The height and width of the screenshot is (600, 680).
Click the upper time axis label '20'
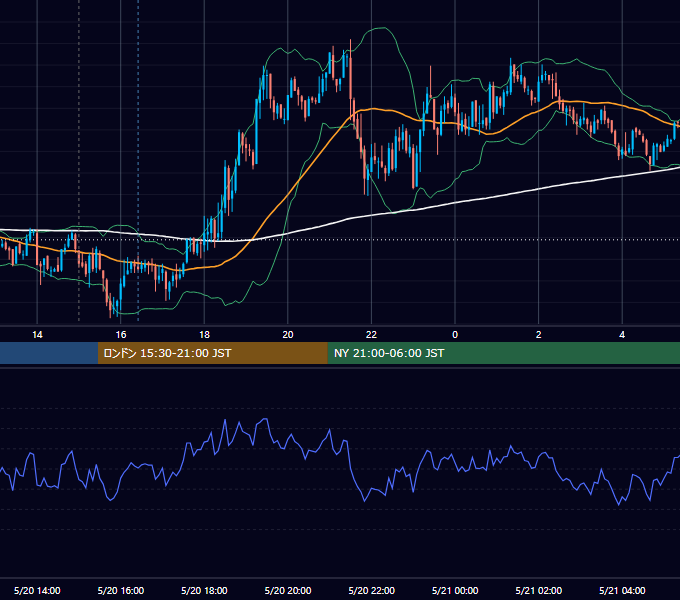(288, 334)
